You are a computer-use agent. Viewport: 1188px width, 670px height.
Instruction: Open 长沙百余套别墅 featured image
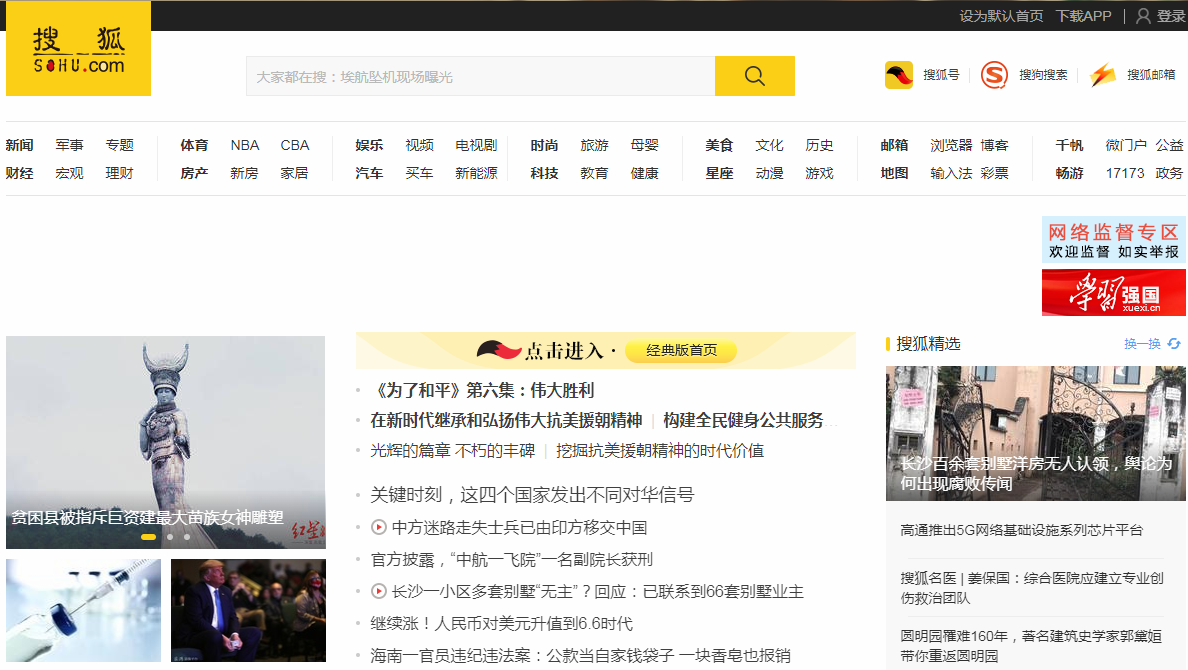[1036, 434]
